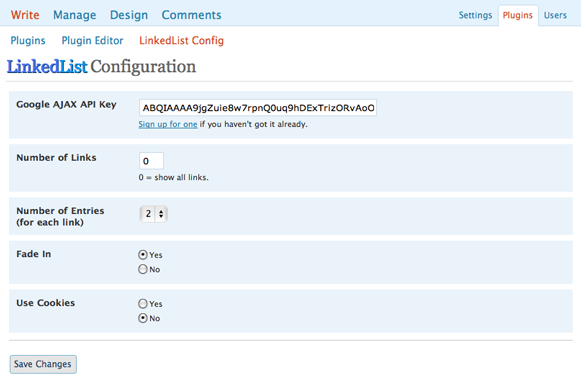The image size is (581, 387).
Task: Select the Plugins tab at top right
Action: (518, 15)
